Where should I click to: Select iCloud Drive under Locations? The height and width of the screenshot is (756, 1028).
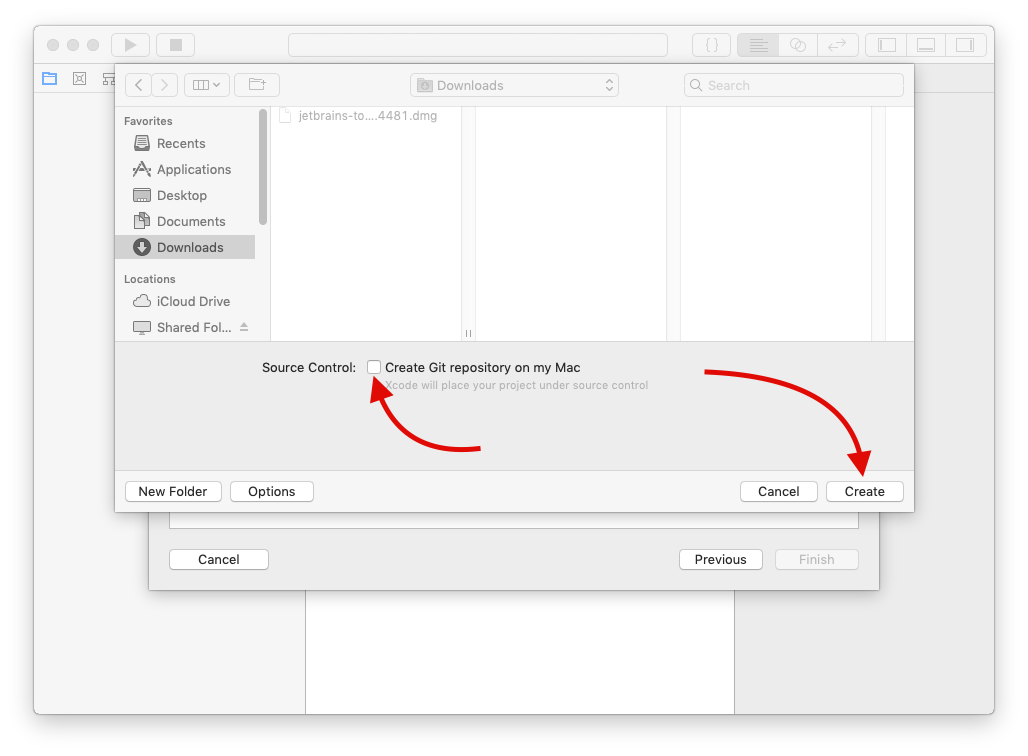(193, 301)
